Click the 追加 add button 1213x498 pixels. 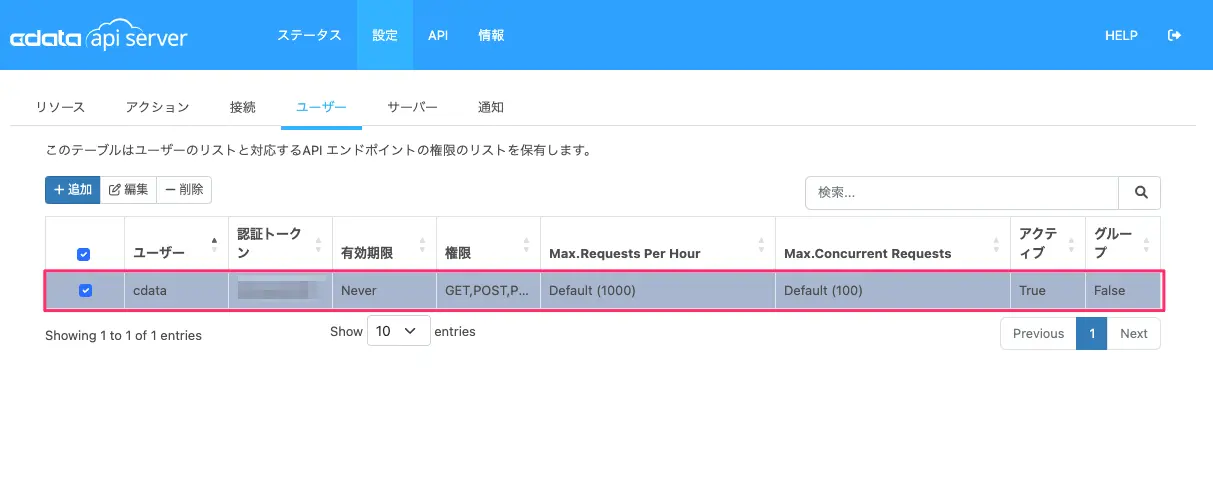click(x=72, y=189)
